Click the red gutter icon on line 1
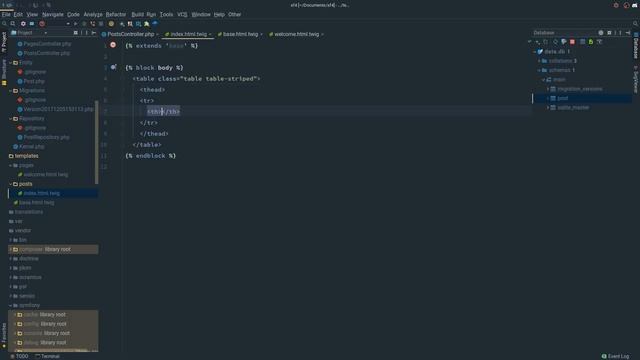Viewport: 640px width, 360px height. [113, 45]
